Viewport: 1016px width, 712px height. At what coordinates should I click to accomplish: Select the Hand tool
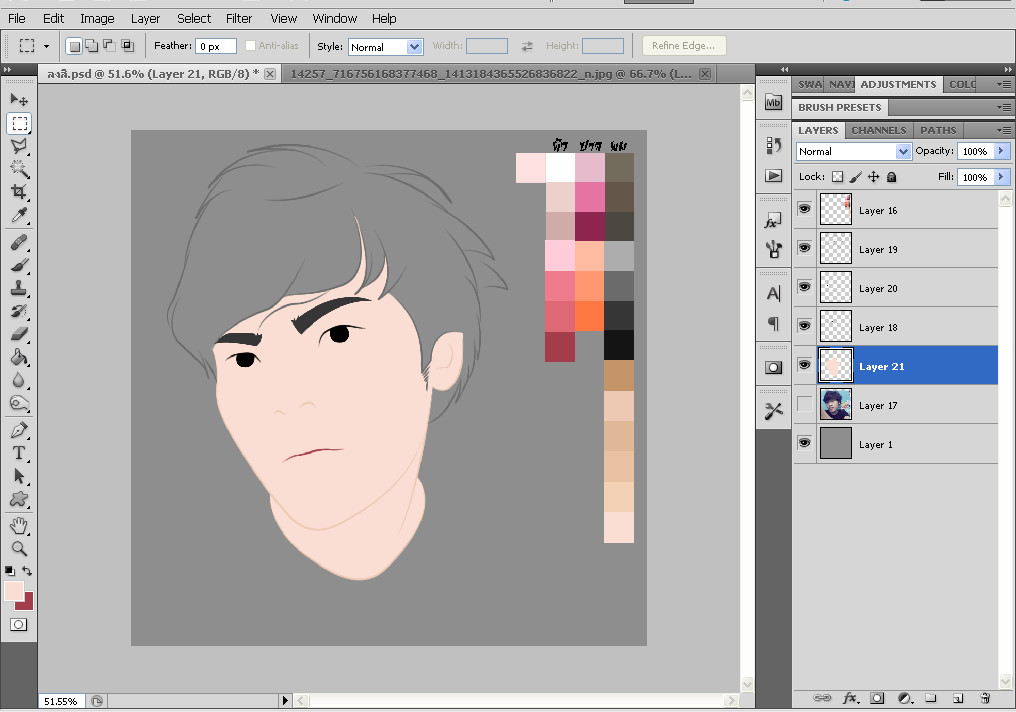click(19, 525)
